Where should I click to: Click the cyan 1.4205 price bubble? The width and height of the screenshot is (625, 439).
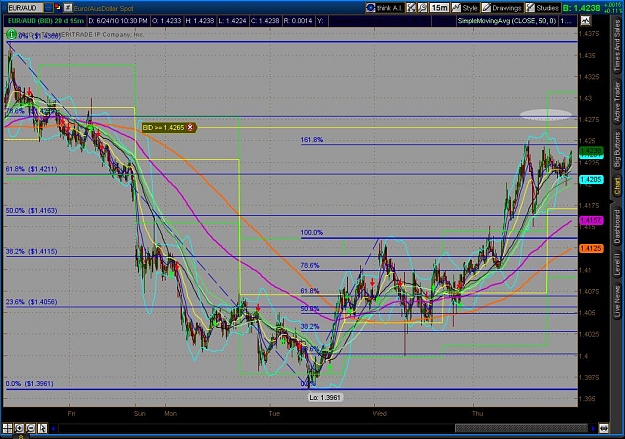point(591,180)
